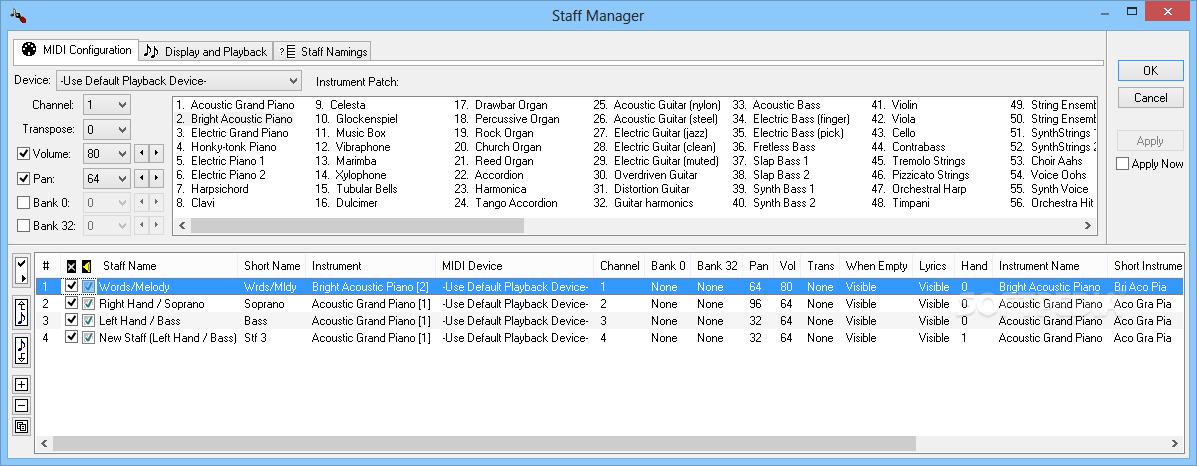Toggle the Volume checkbox
Viewport: 1197px width, 466px height.
(24, 154)
